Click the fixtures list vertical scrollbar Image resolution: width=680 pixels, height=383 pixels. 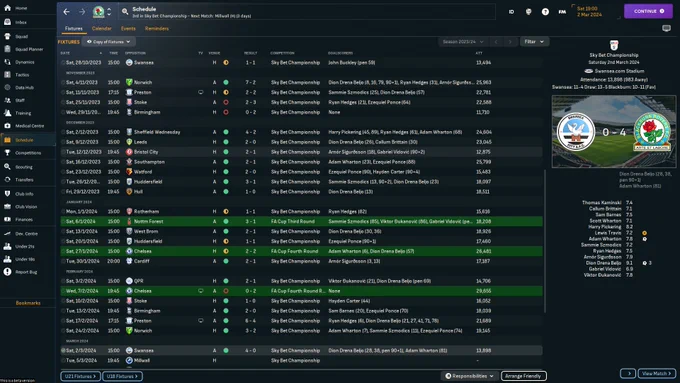pyautogui.click(x=544, y=241)
